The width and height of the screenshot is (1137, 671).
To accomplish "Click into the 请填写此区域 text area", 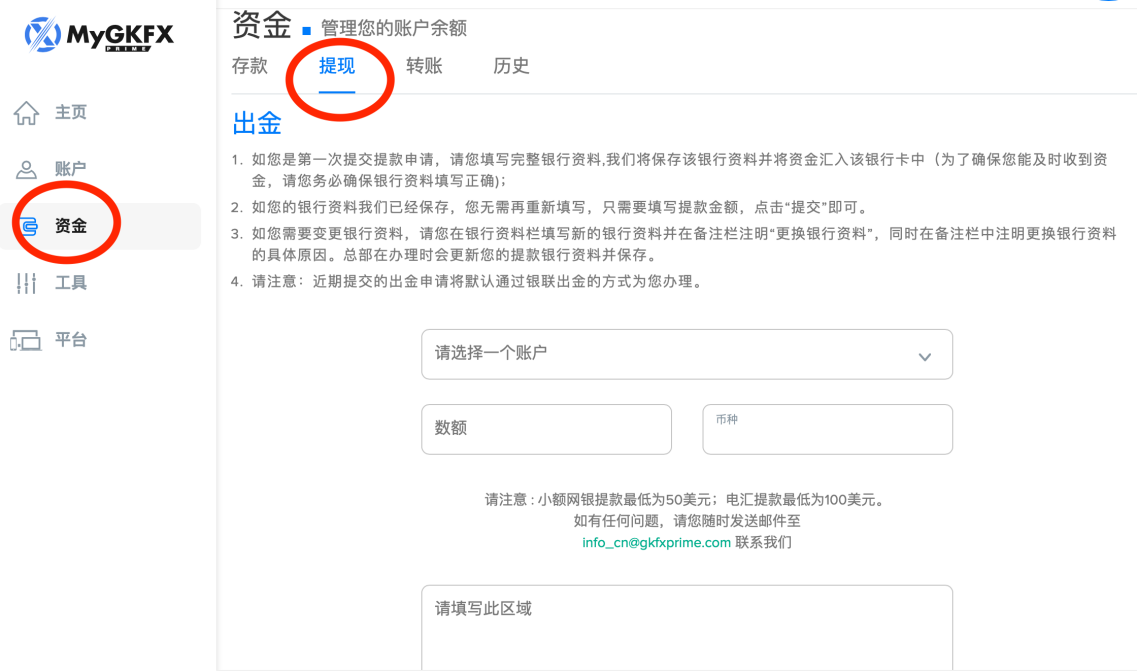I will tap(686, 628).
